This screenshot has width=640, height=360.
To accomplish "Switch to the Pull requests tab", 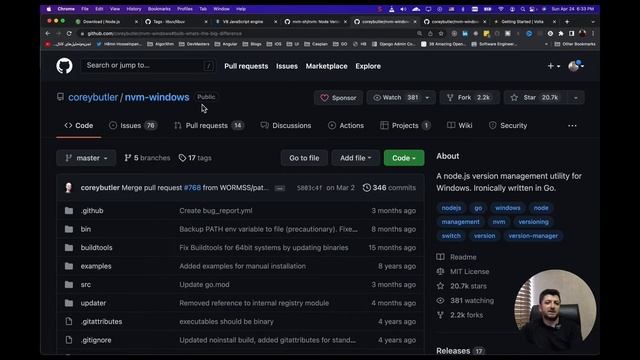I will pyautogui.click(x=209, y=125).
